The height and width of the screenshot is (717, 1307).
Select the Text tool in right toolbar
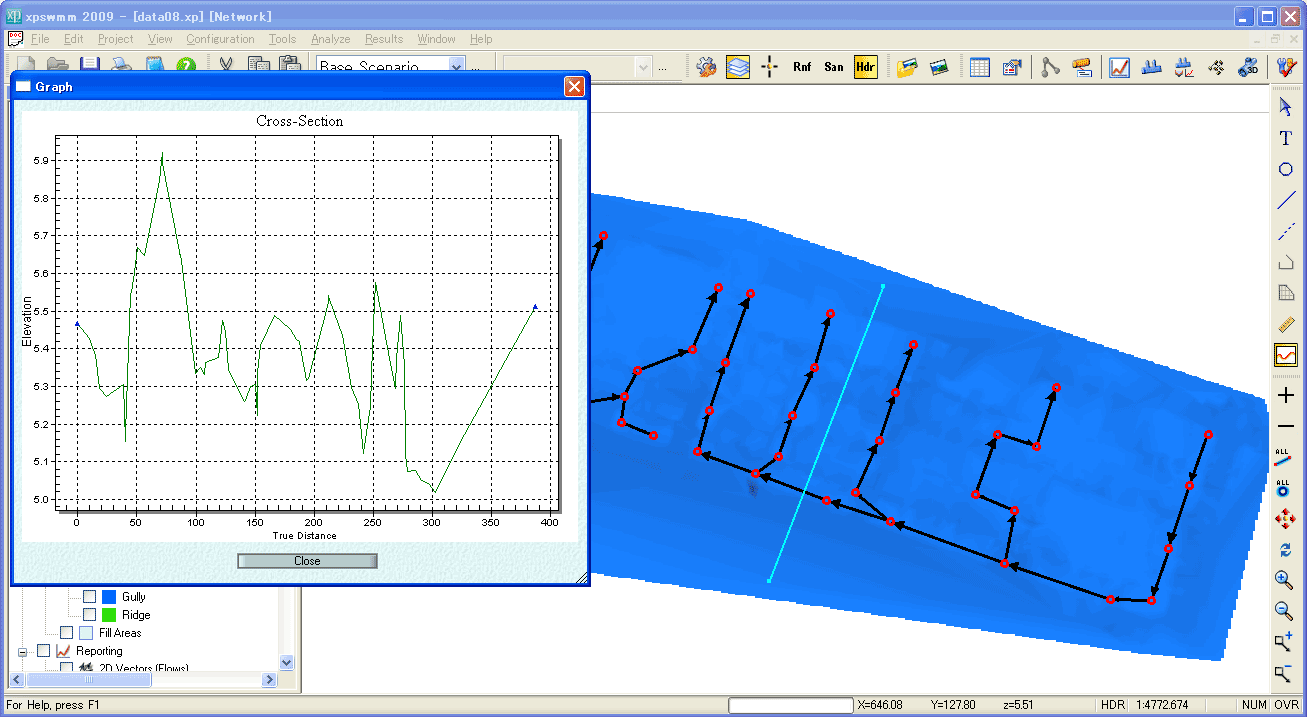tap(1286, 138)
